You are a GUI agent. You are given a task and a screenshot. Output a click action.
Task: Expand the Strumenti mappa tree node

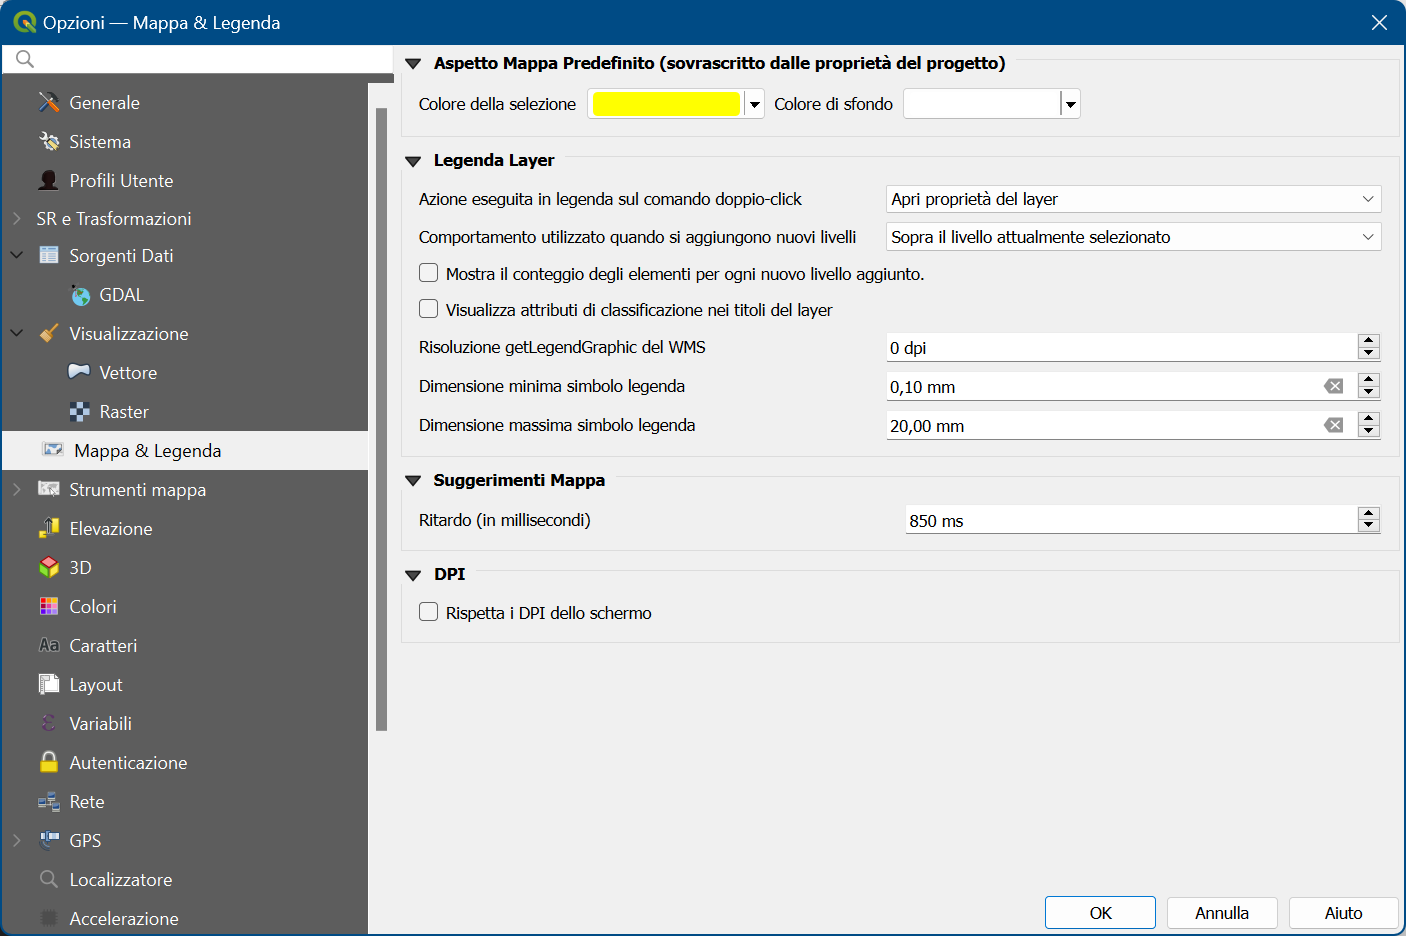point(17,489)
